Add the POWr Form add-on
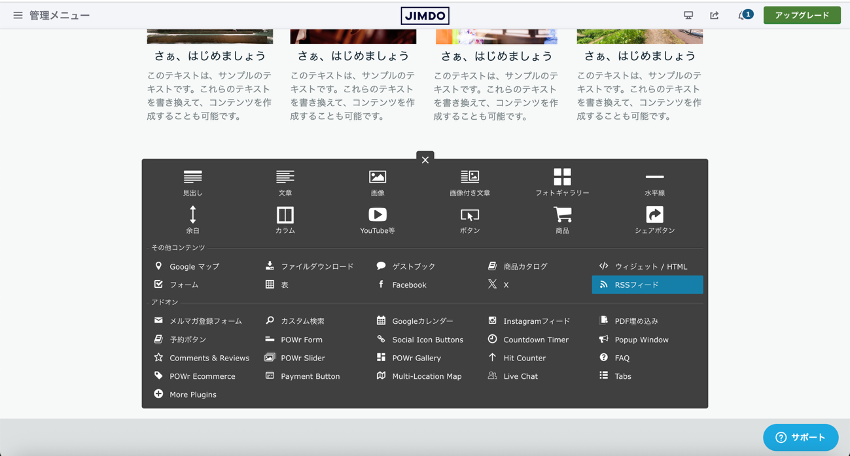 [x=293, y=339]
